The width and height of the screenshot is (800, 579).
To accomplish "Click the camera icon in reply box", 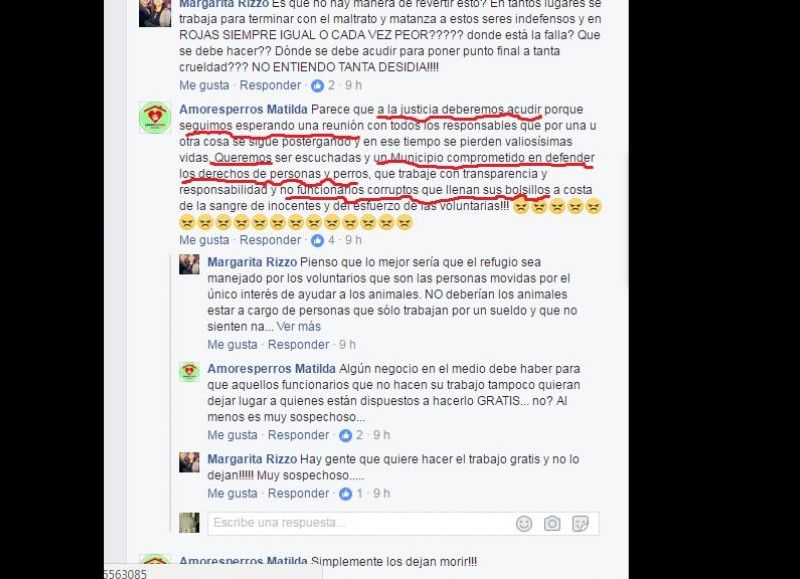I will coord(552,523).
